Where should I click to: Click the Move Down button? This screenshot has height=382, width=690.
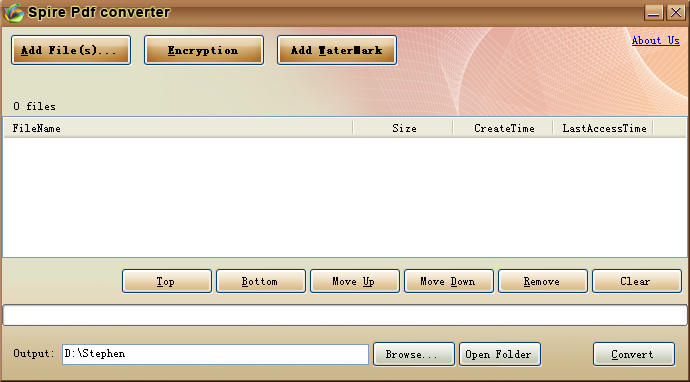[x=449, y=281]
